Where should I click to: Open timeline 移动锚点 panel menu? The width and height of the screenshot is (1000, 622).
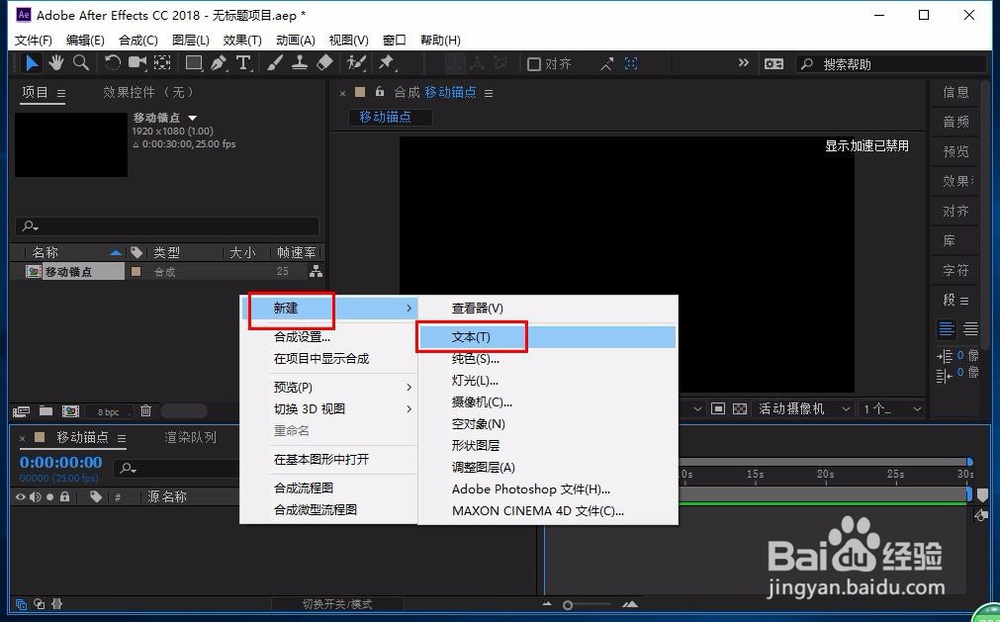point(121,438)
